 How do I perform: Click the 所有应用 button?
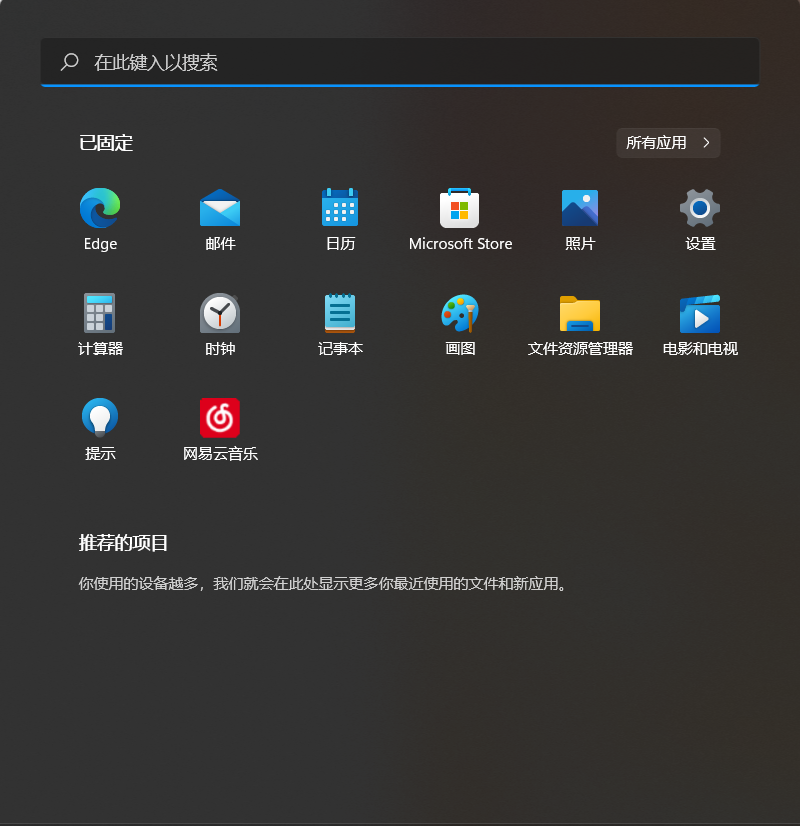668,143
